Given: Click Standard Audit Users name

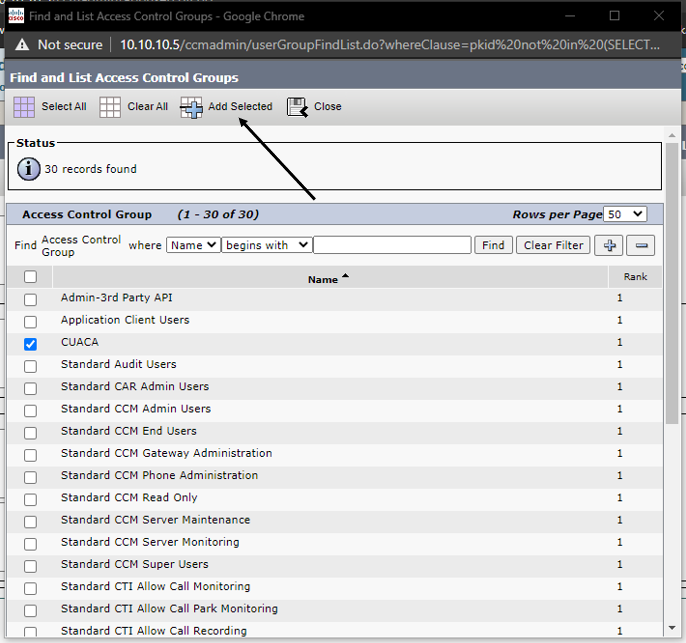Looking at the screenshot, I should (119, 364).
